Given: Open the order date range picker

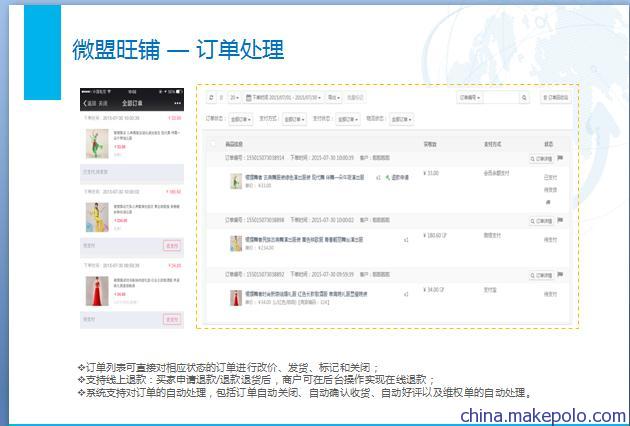Looking at the screenshot, I should (x=283, y=98).
